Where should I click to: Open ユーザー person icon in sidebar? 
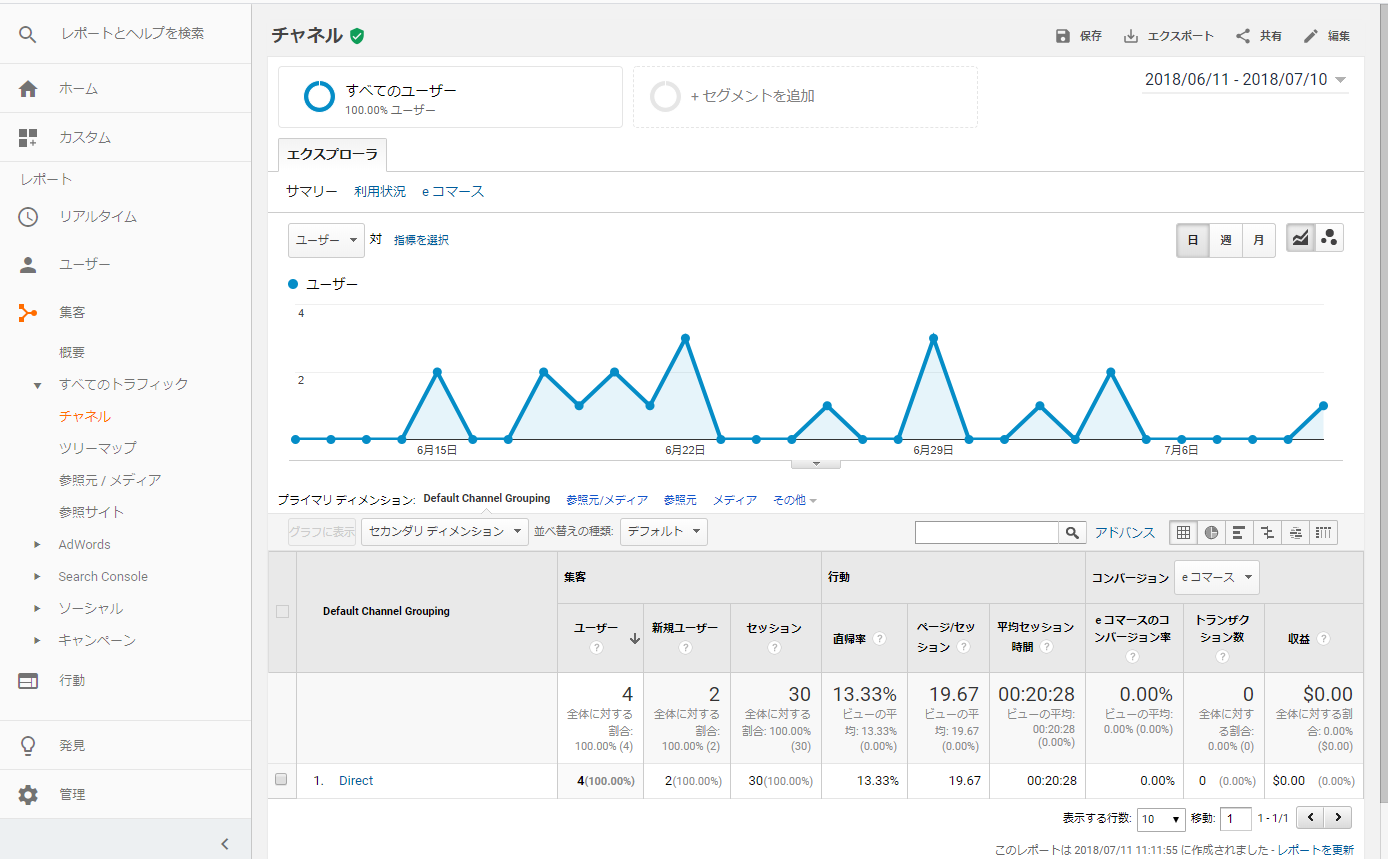[x=28, y=265]
